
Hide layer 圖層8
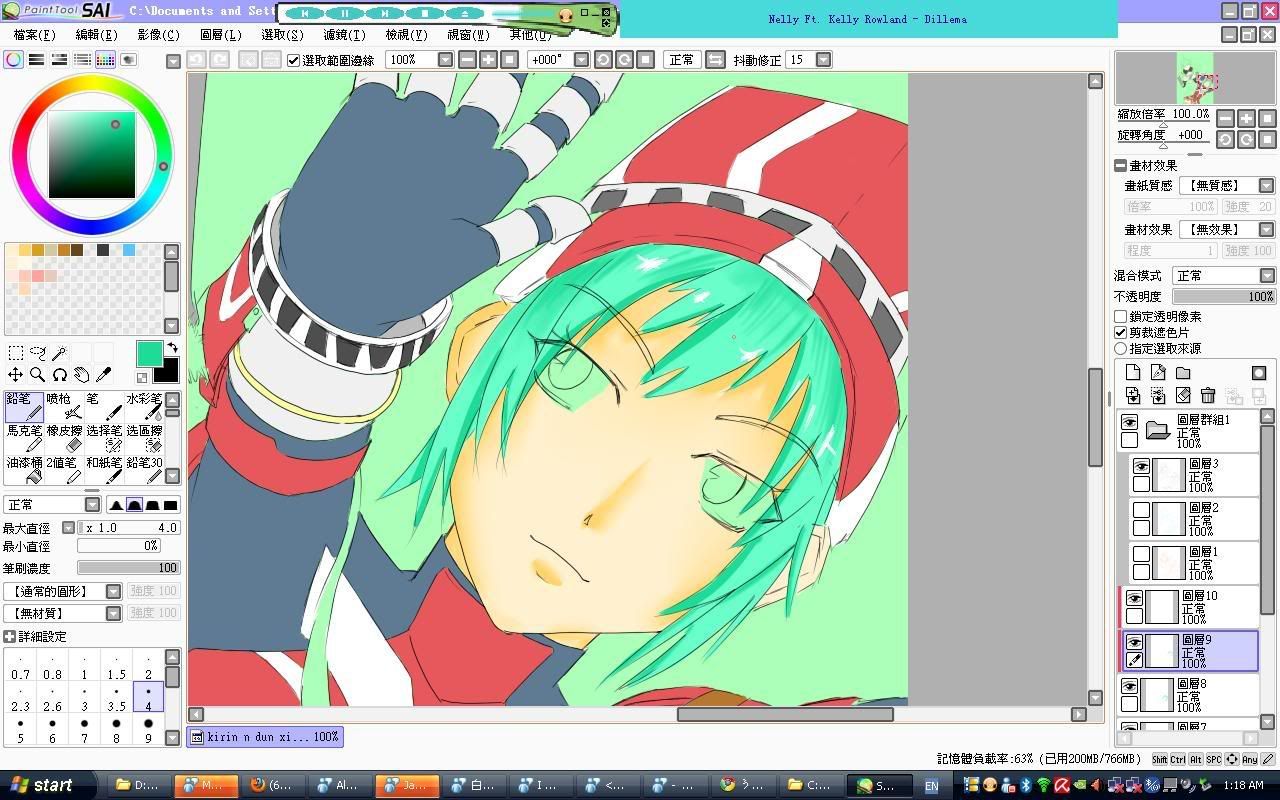(x=1129, y=687)
